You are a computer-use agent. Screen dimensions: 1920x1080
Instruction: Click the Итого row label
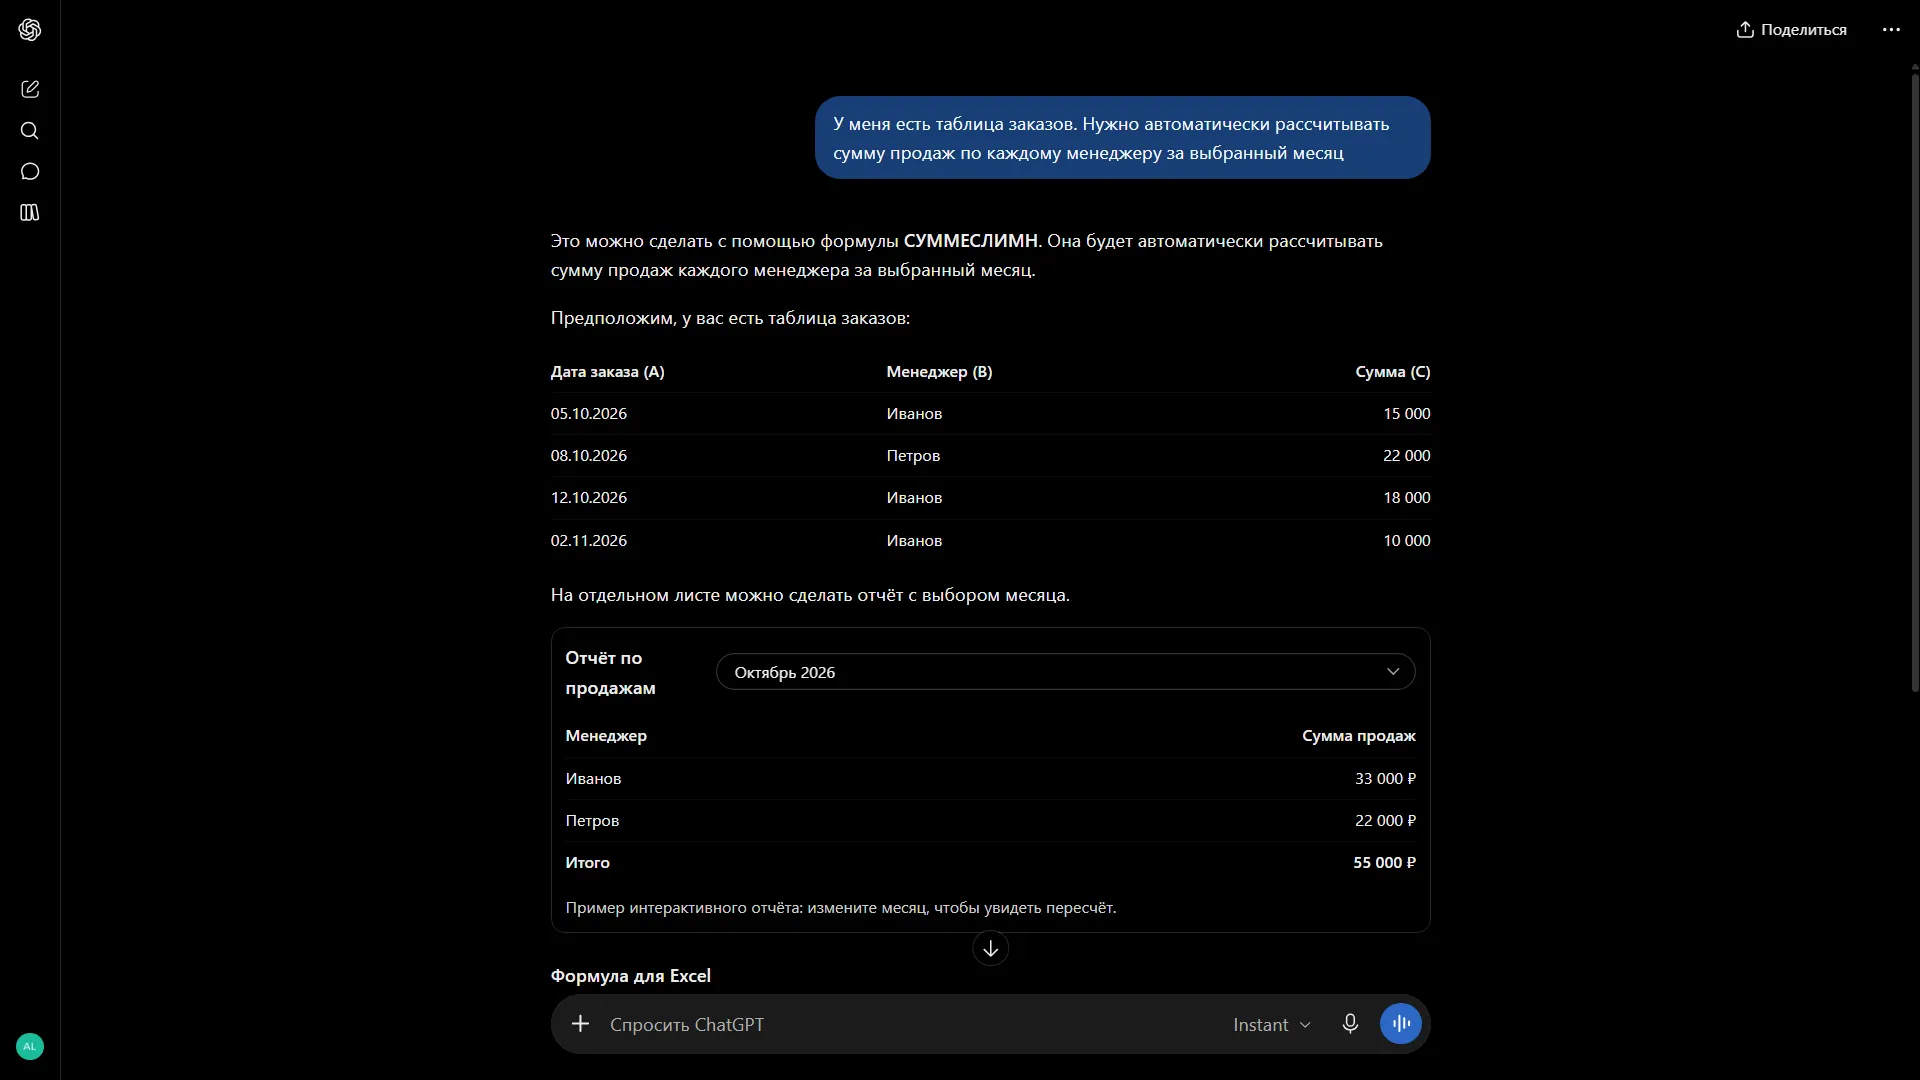587,863
